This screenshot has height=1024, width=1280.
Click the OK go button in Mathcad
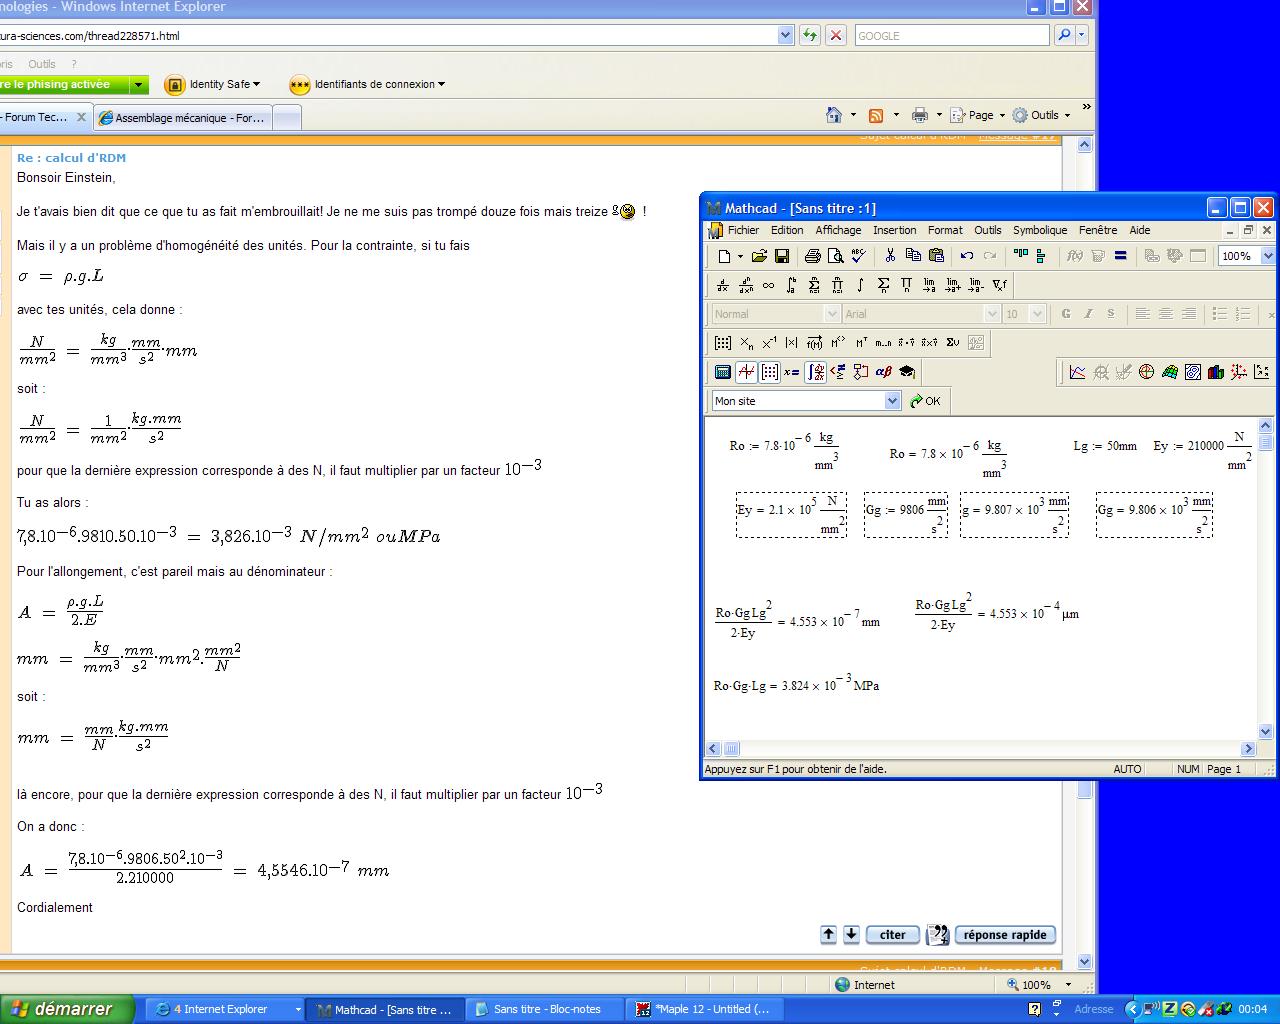[925, 401]
